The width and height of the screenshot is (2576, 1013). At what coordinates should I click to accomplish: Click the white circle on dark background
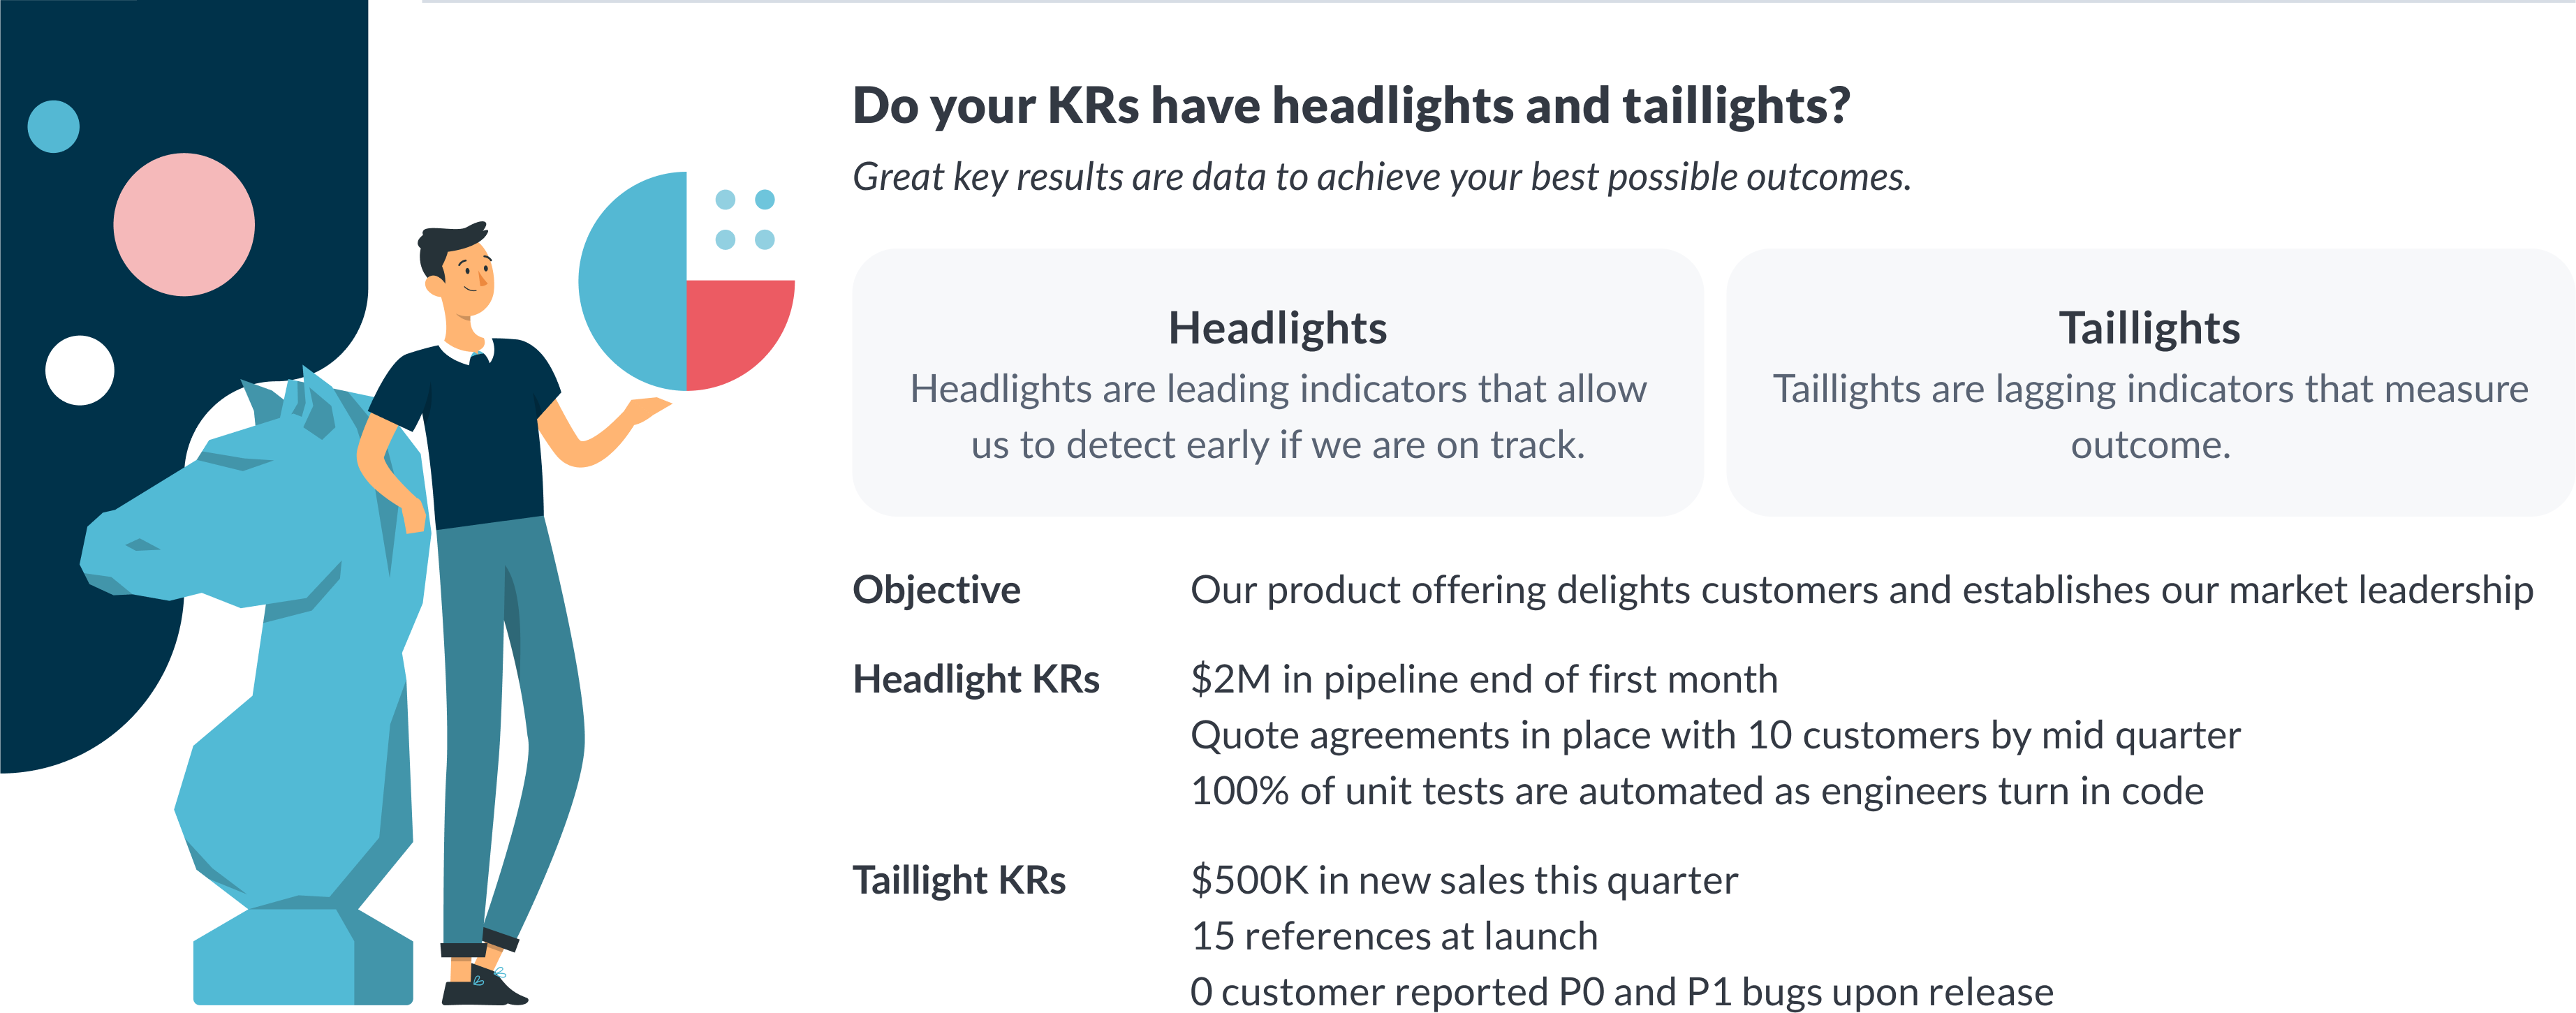point(80,370)
